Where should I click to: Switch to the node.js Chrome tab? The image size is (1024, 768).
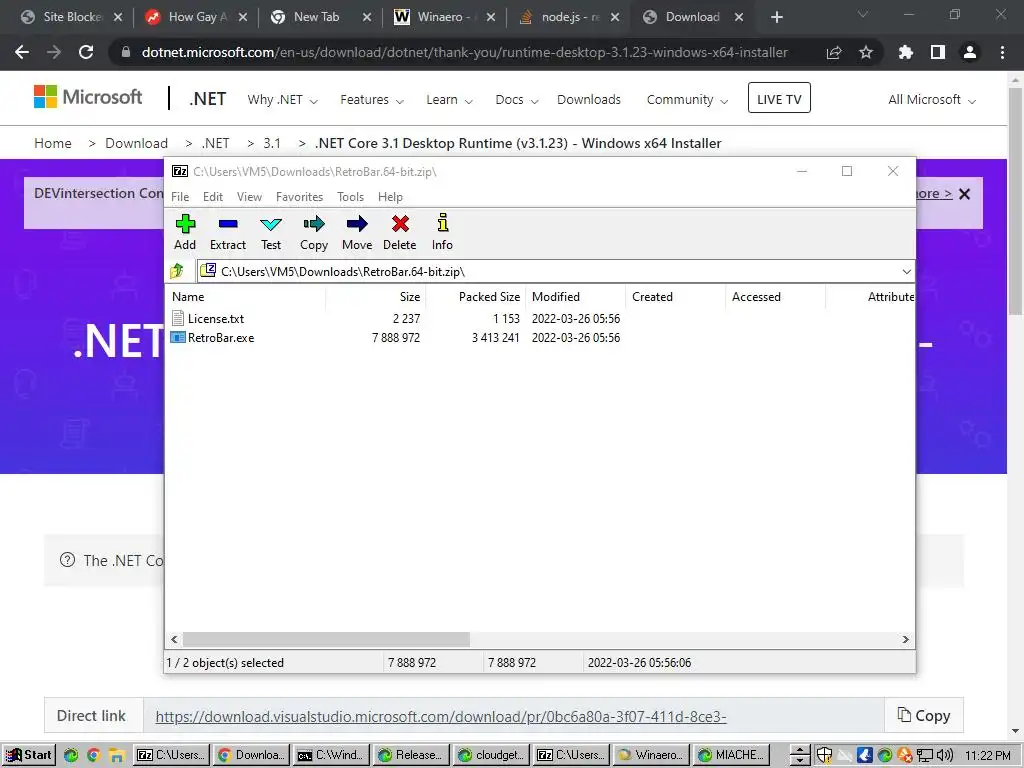point(569,17)
